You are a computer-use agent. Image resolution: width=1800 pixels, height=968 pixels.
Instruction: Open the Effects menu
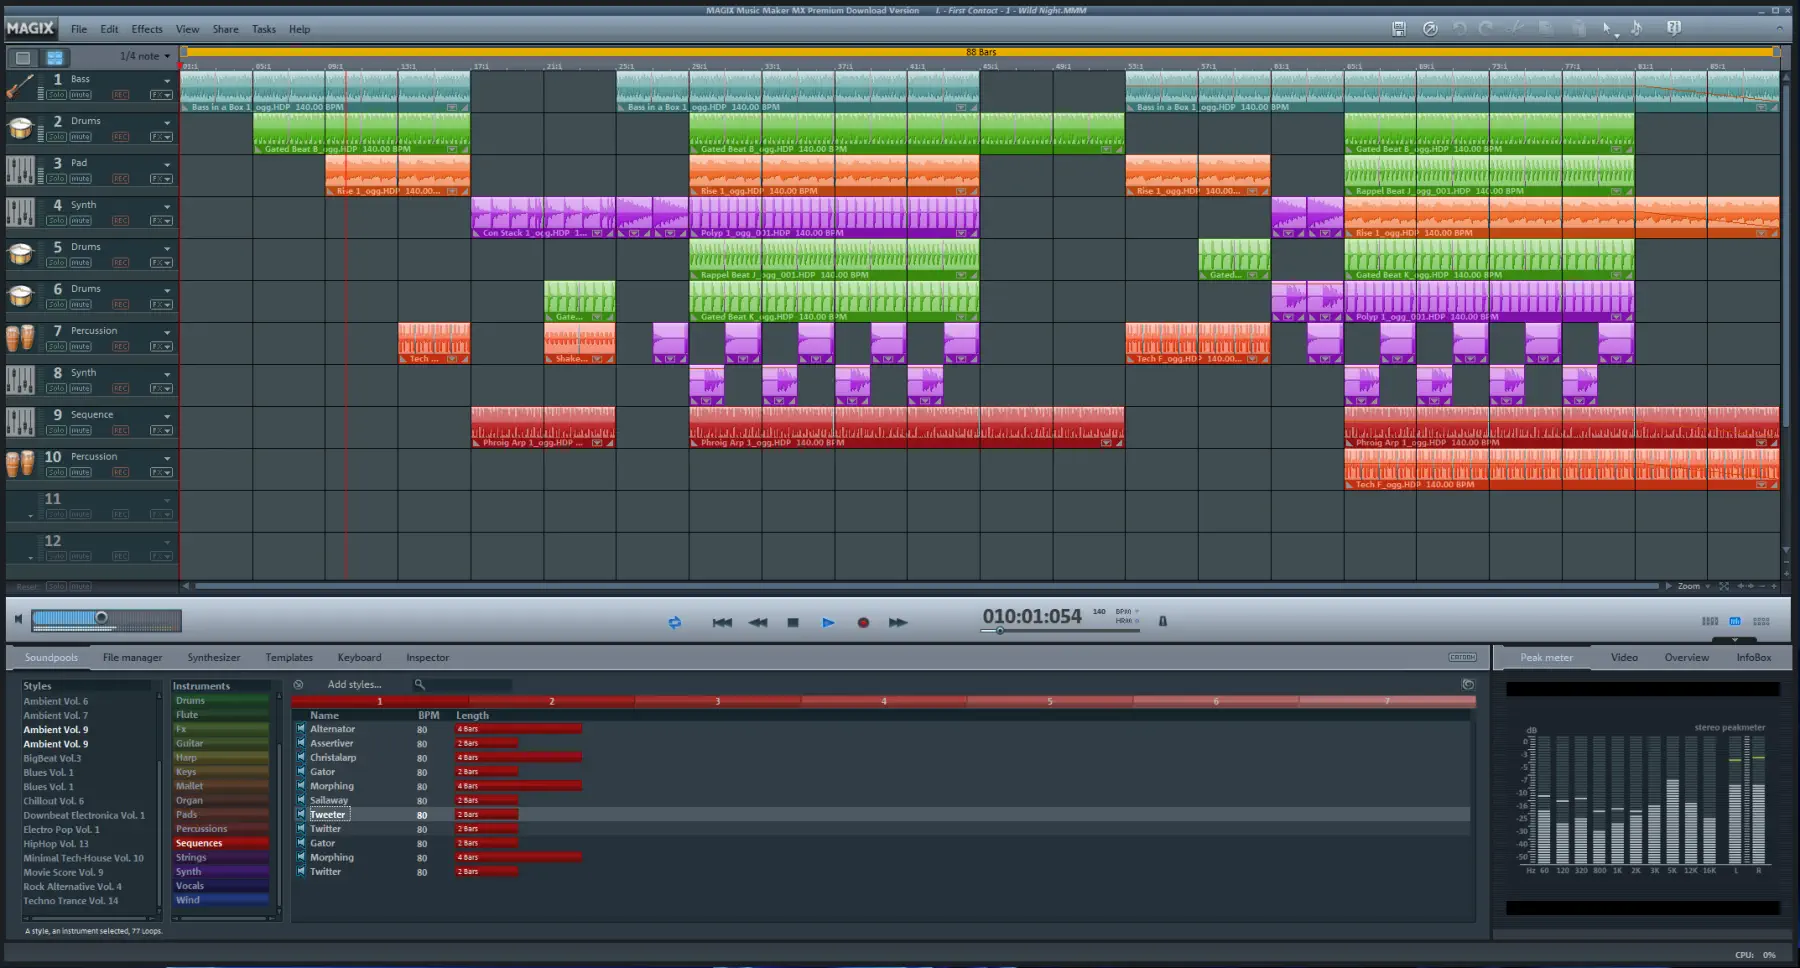tap(146, 29)
